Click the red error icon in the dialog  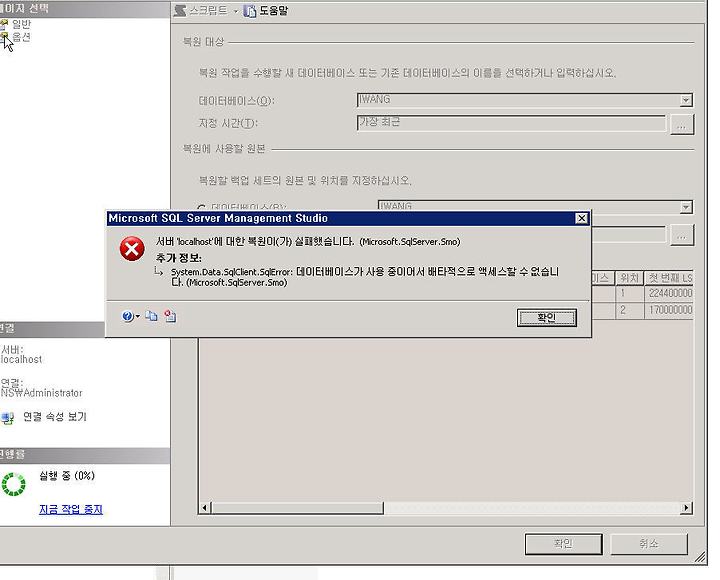click(132, 249)
